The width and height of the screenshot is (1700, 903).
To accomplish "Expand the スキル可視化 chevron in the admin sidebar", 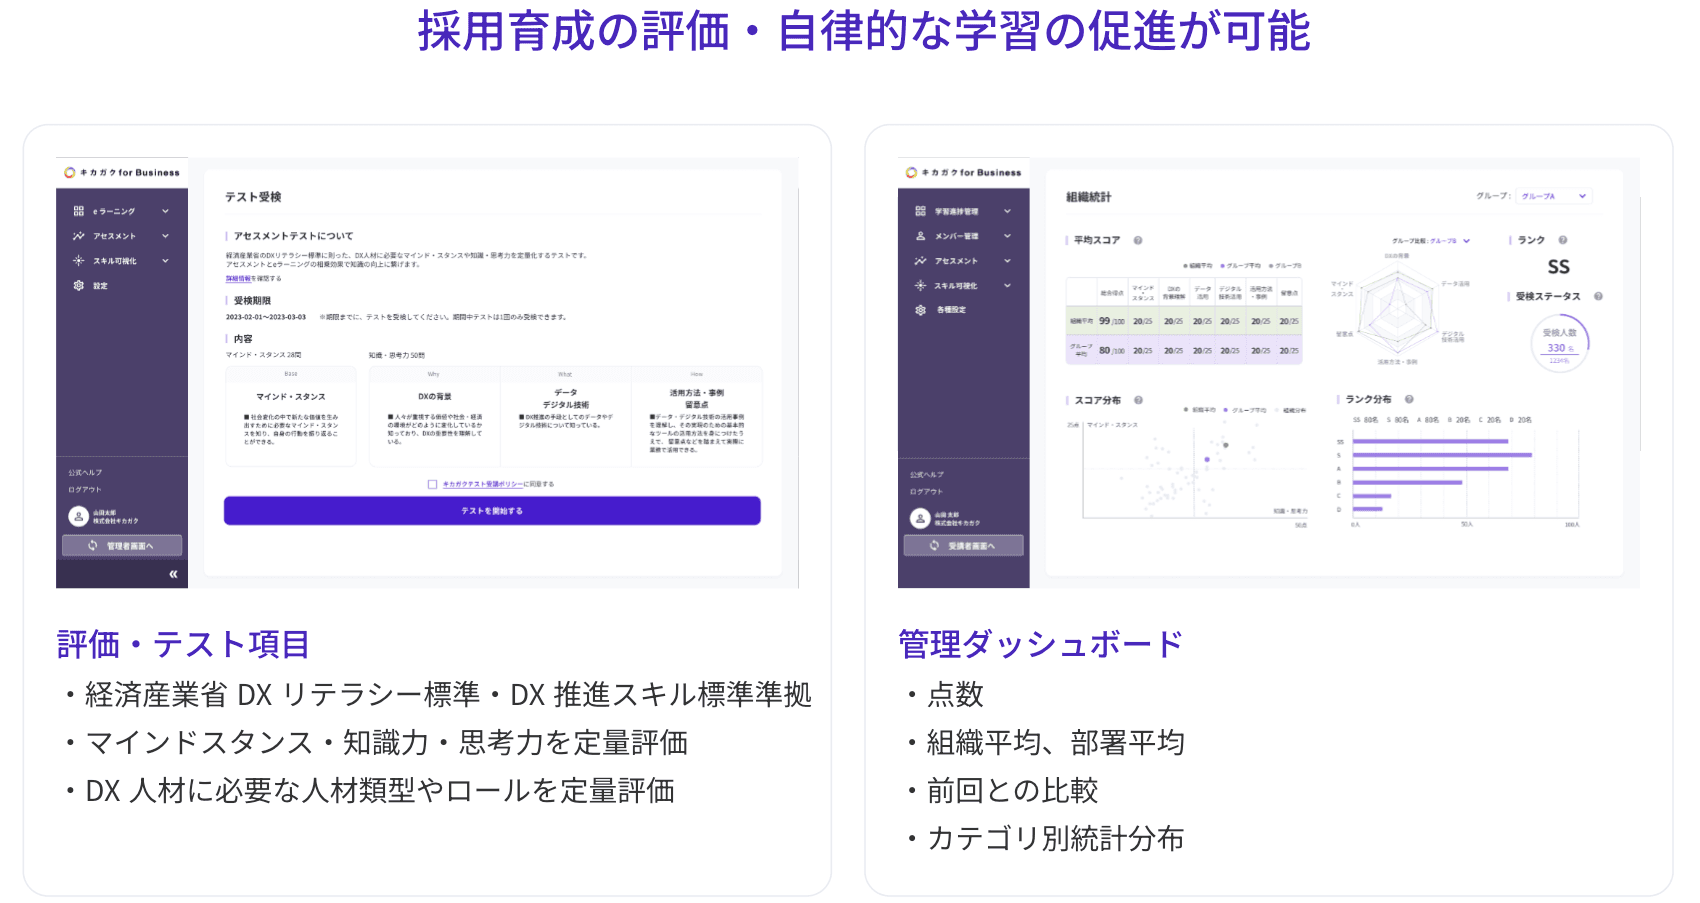I will (1007, 285).
